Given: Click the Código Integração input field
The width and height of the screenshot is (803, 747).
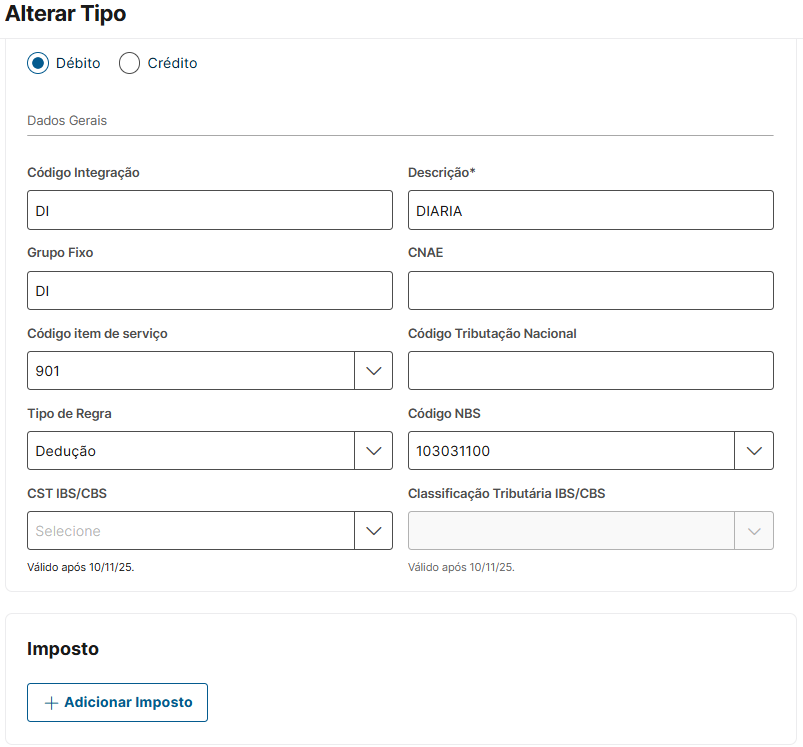Looking at the screenshot, I should [x=210, y=210].
